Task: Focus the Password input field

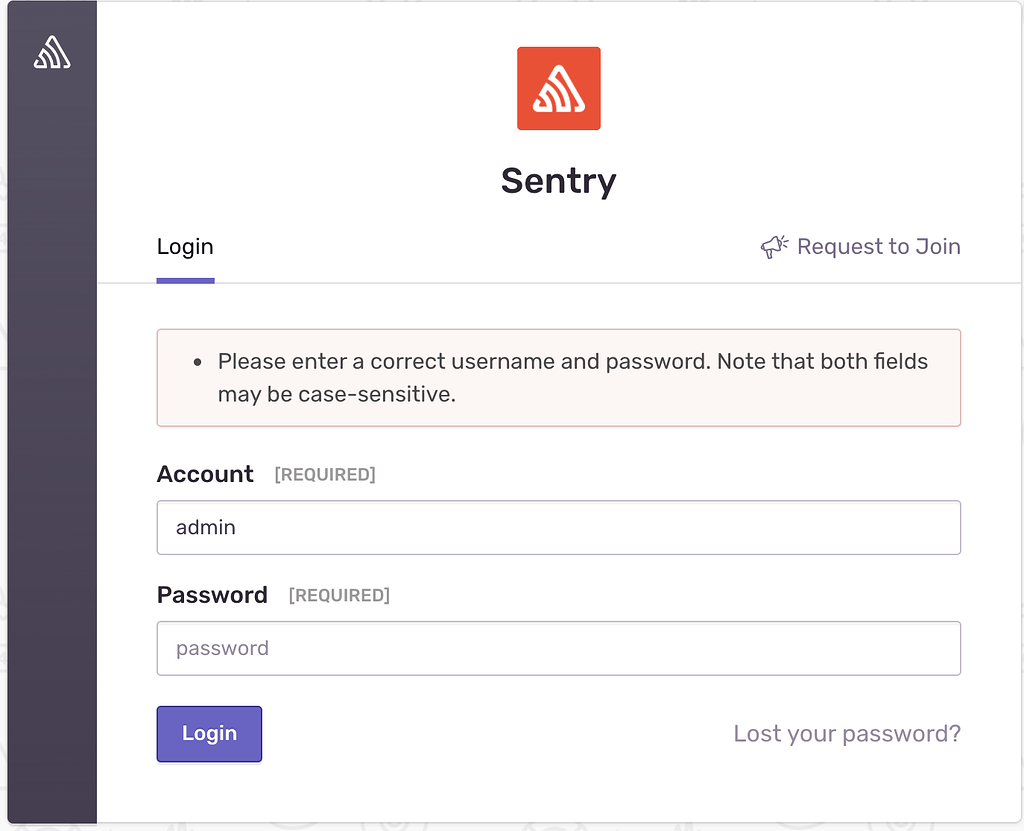Action: click(558, 648)
